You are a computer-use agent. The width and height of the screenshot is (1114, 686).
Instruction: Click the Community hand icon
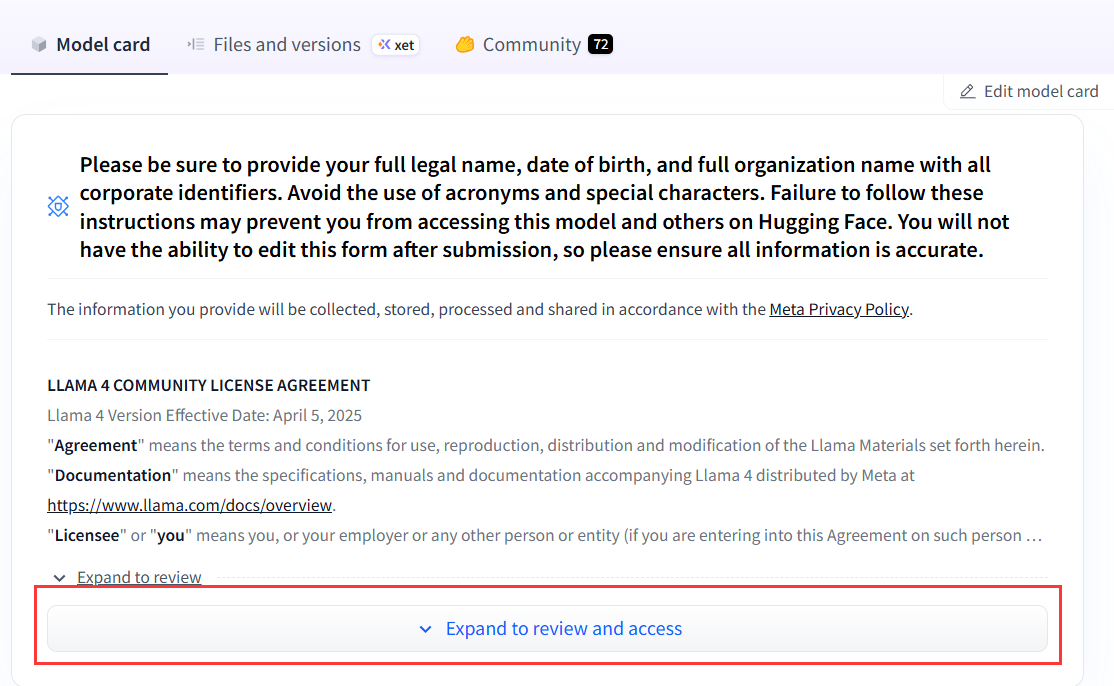click(x=465, y=45)
